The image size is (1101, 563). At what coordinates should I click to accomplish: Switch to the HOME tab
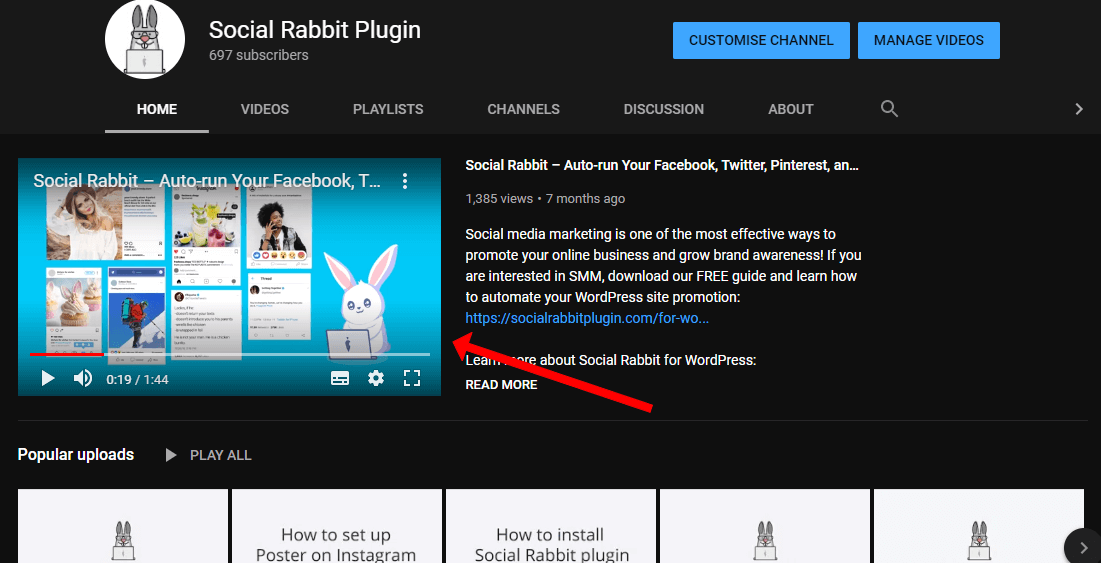coord(157,110)
